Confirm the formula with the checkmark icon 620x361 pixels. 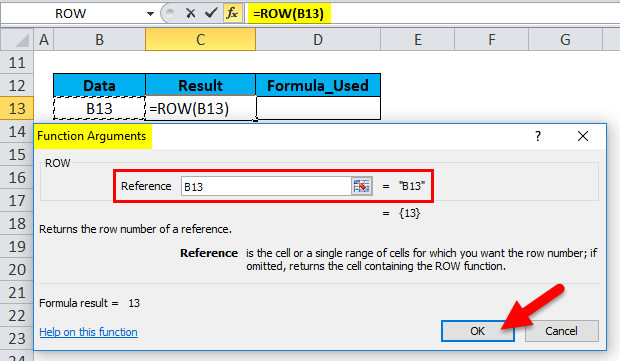(x=211, y=13)
